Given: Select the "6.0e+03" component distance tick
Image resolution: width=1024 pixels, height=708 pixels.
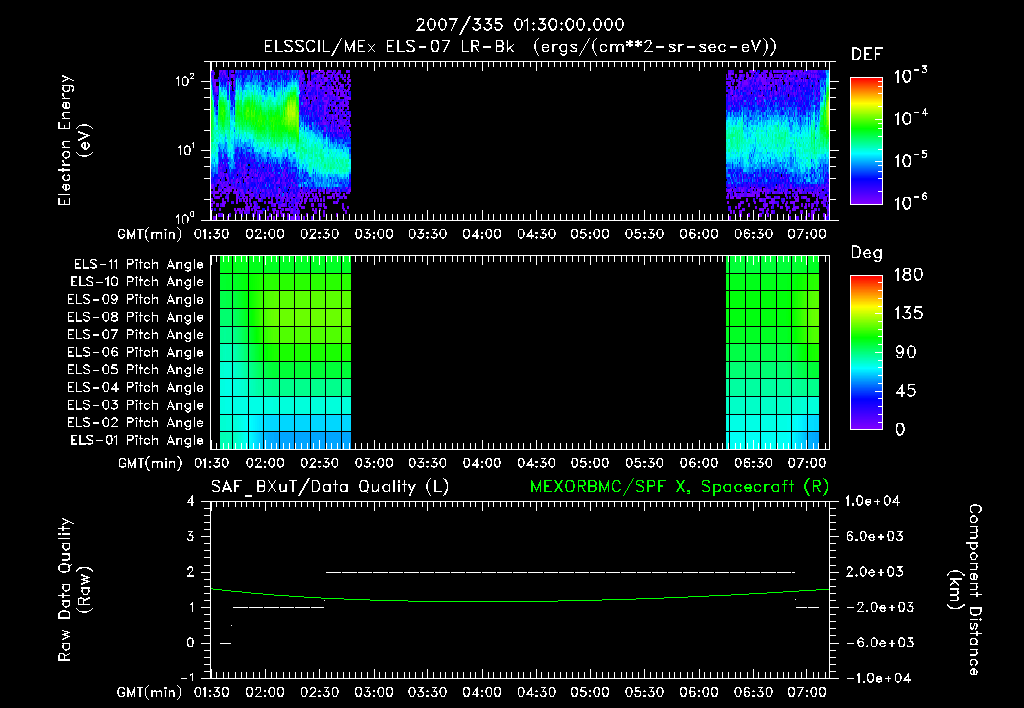Looking at the screenshot, I should [x=875, y=537].
